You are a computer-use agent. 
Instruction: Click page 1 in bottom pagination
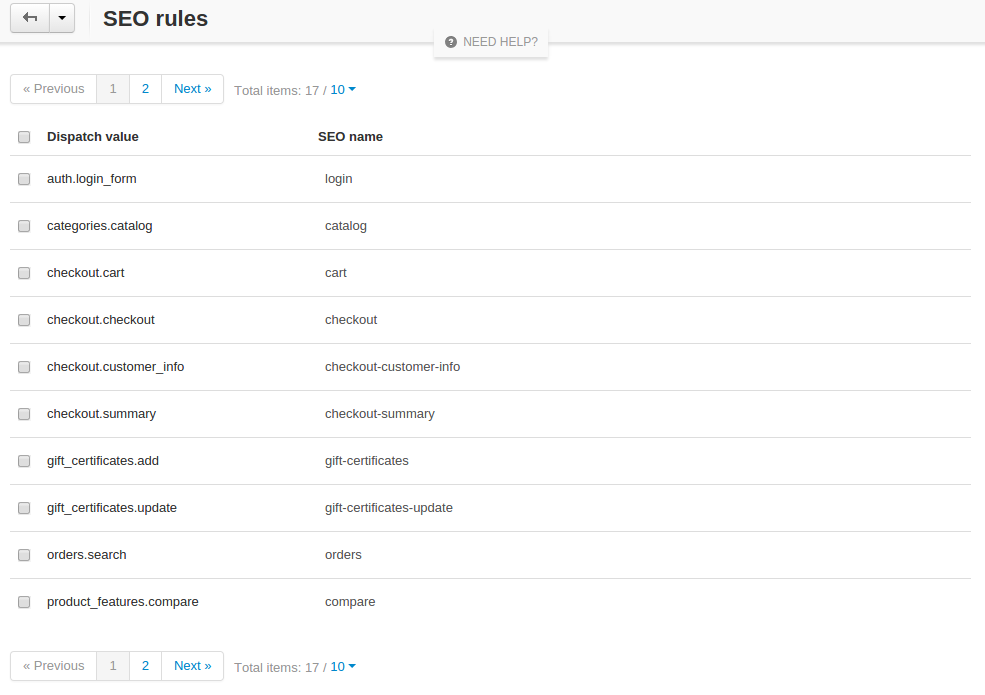(113, 666)
